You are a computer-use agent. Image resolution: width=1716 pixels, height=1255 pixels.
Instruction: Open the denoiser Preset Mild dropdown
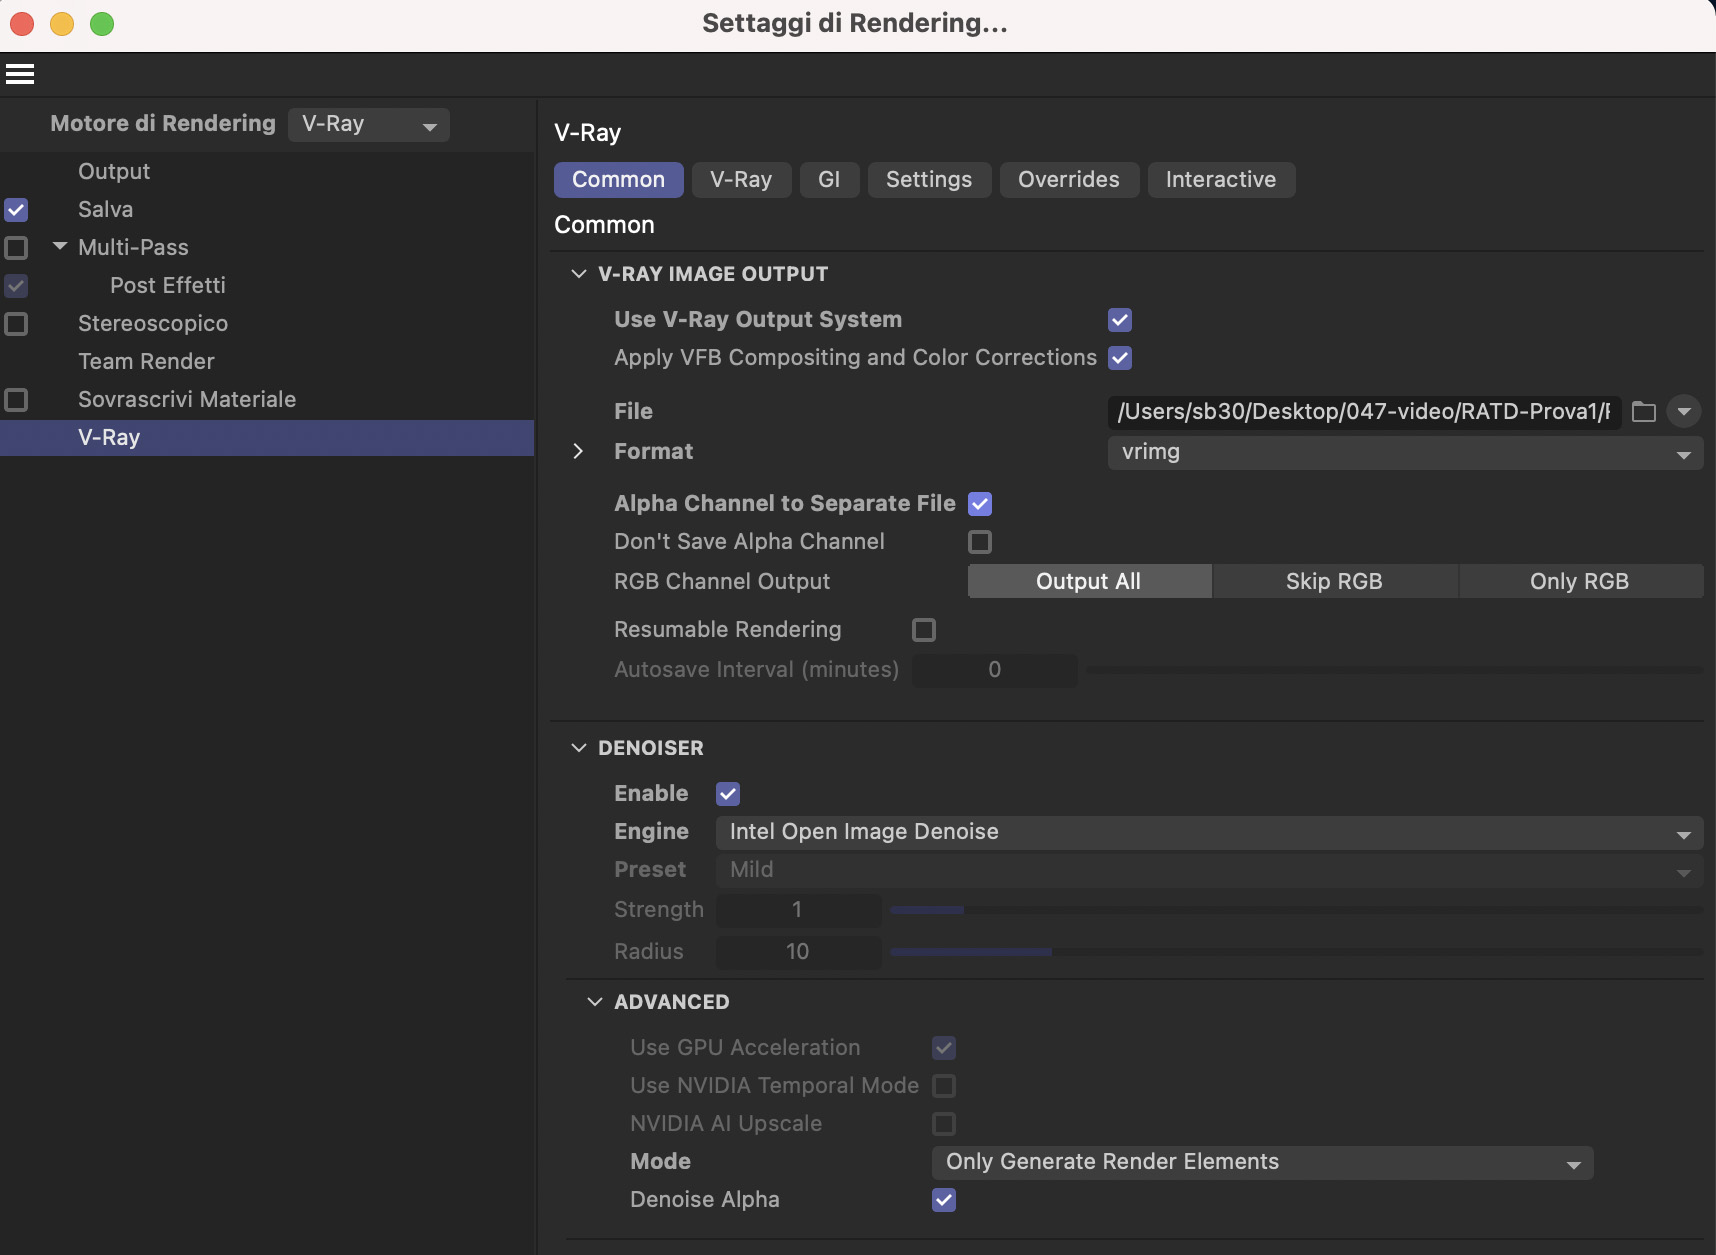click(x=1209, y=870)
